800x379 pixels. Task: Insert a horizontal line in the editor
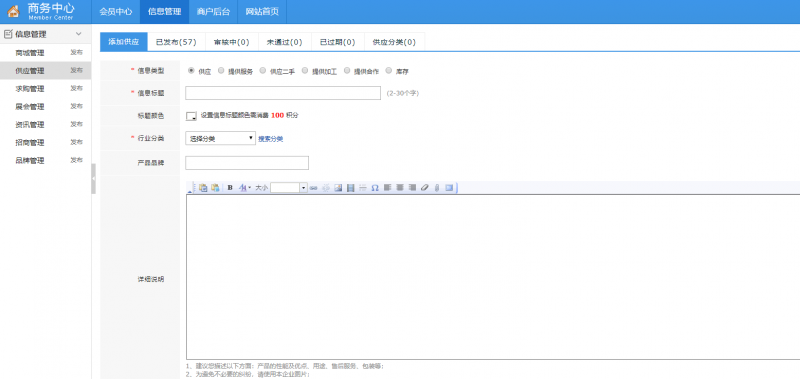[x=363, y=188]
